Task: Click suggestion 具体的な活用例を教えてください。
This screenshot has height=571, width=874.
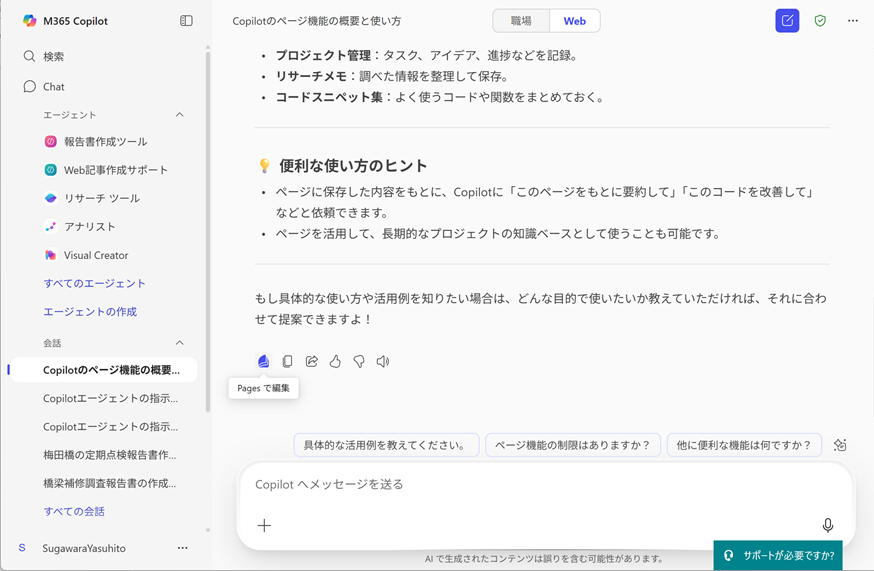Action: point(386,445)
